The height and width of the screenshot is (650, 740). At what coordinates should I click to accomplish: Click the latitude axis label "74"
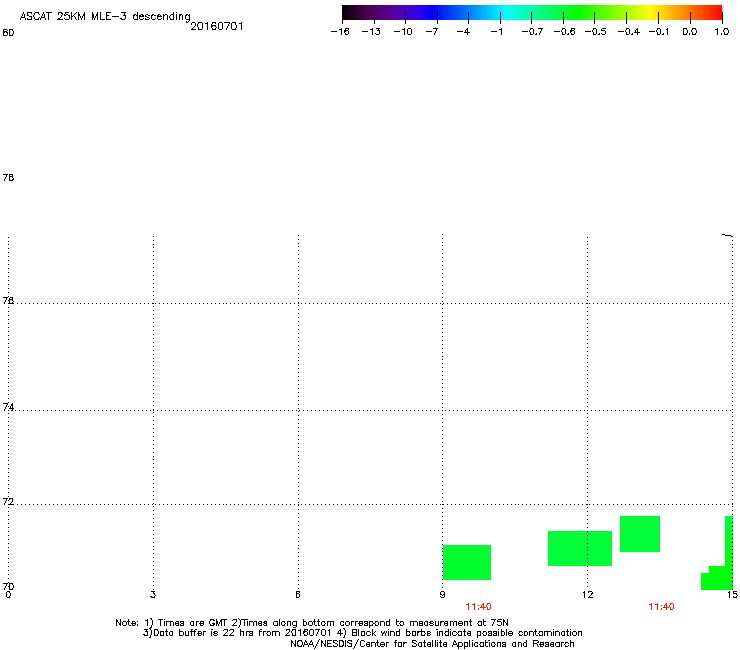tap(8, 407)
